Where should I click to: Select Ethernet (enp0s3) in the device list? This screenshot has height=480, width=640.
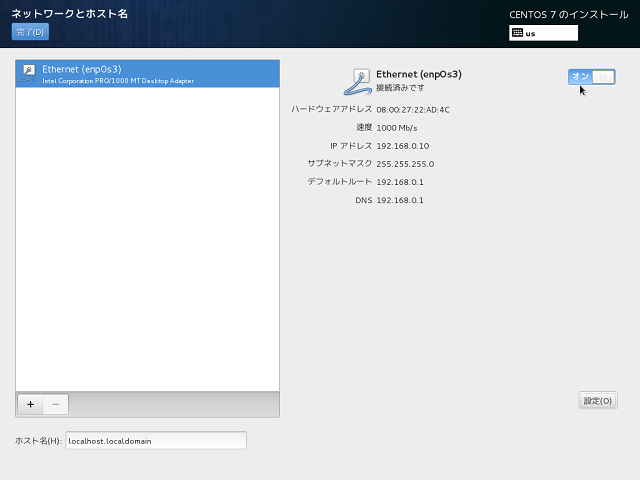tap(147, 74)
